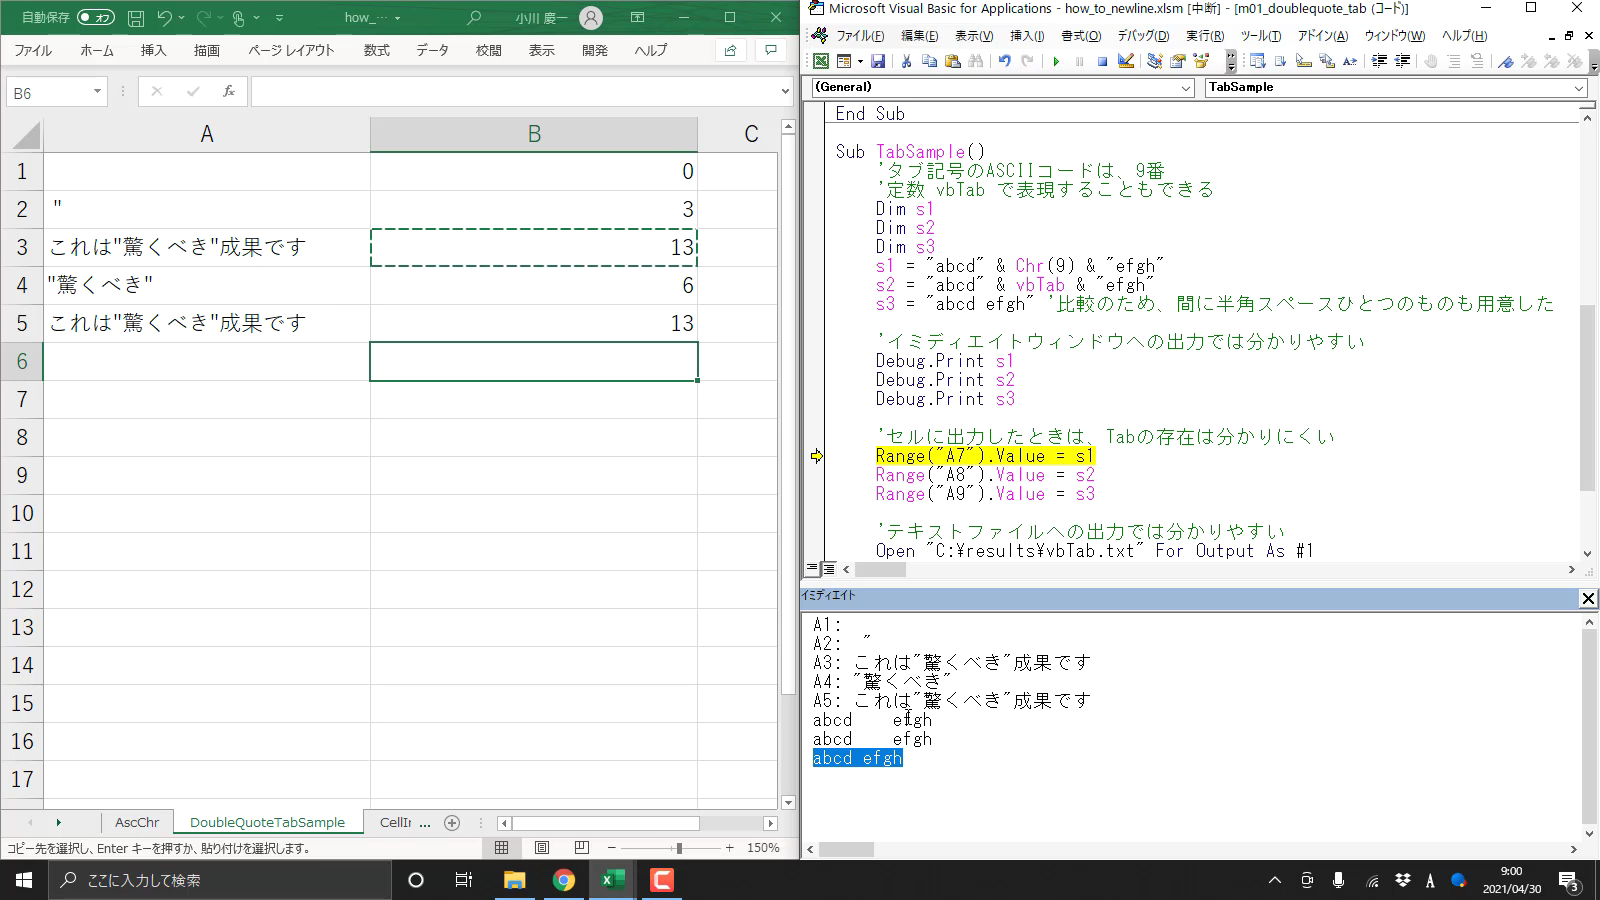Open the デバッグ(D) menu in VBA editor
The height and width of the screenshot is (900, 1600).
coord(1142,36)
